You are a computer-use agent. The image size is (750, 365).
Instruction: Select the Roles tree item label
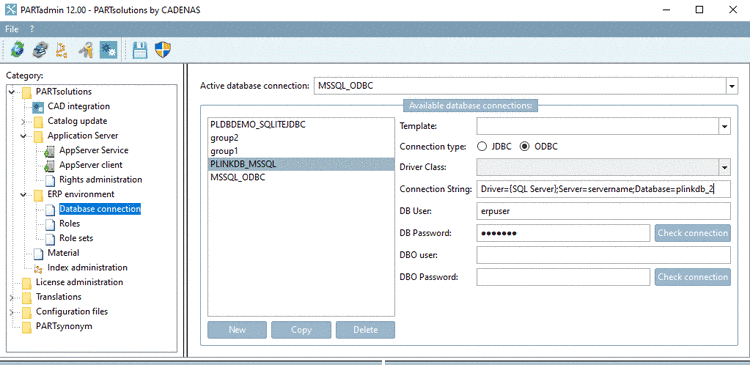70,223
